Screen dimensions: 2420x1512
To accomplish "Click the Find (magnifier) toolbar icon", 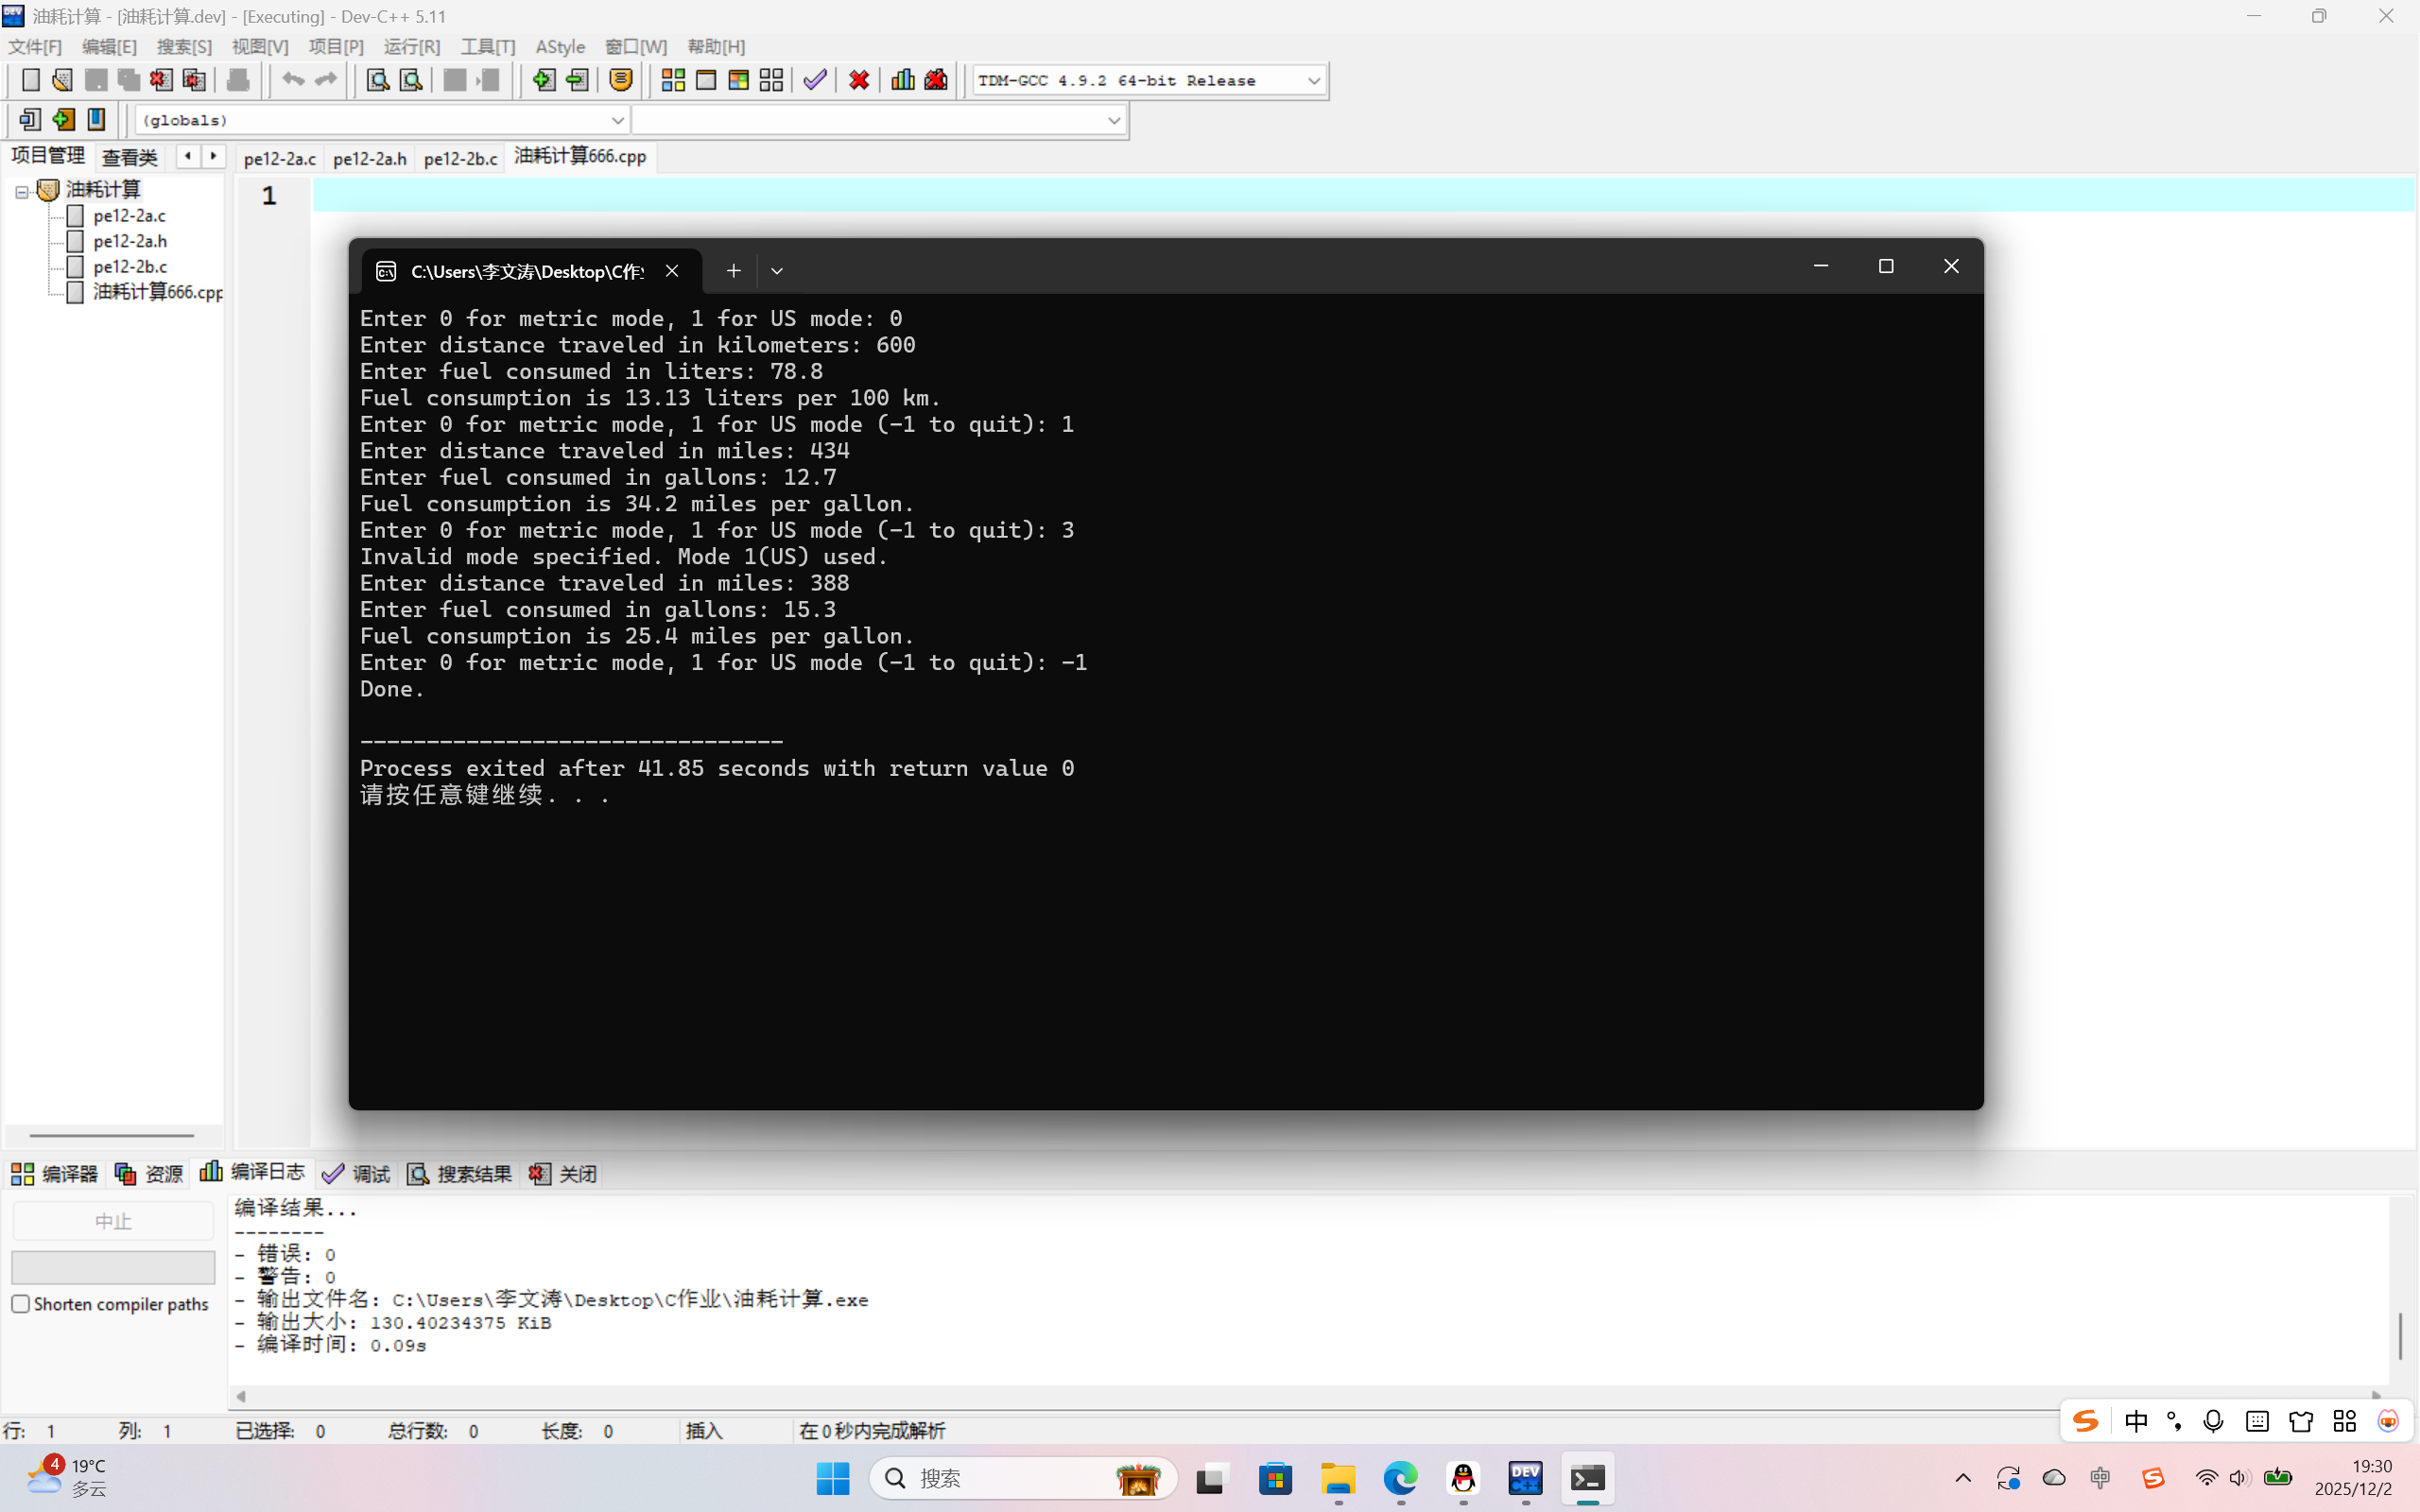I will click(377, 80).
